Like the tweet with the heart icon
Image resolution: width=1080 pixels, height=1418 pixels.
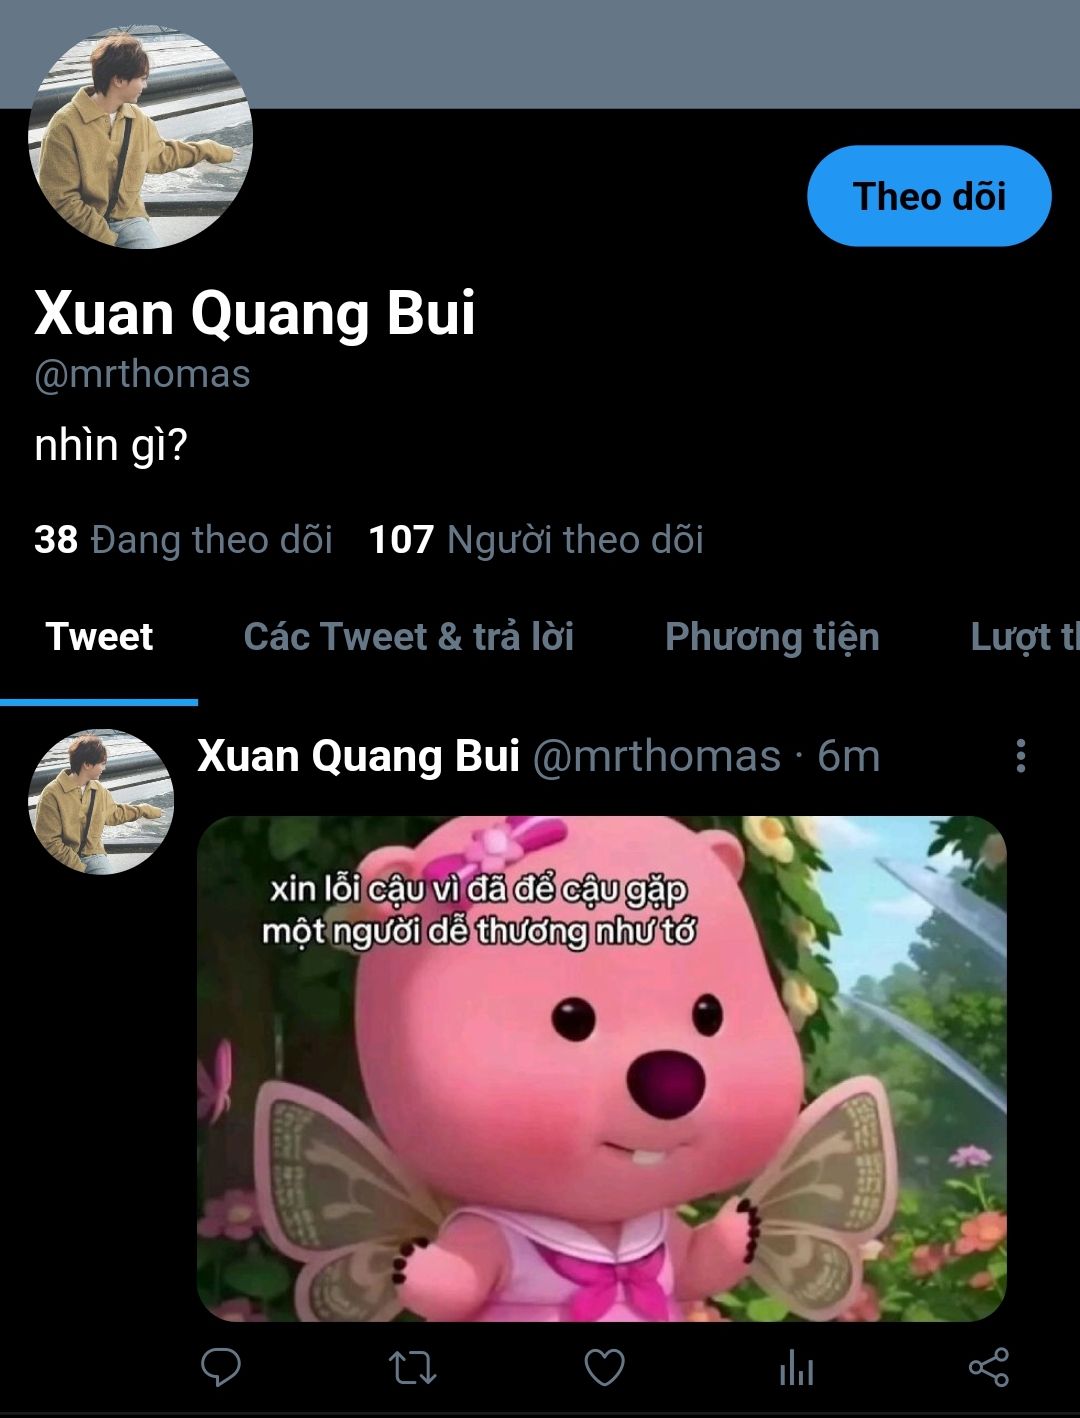(x=604, y=1367)
